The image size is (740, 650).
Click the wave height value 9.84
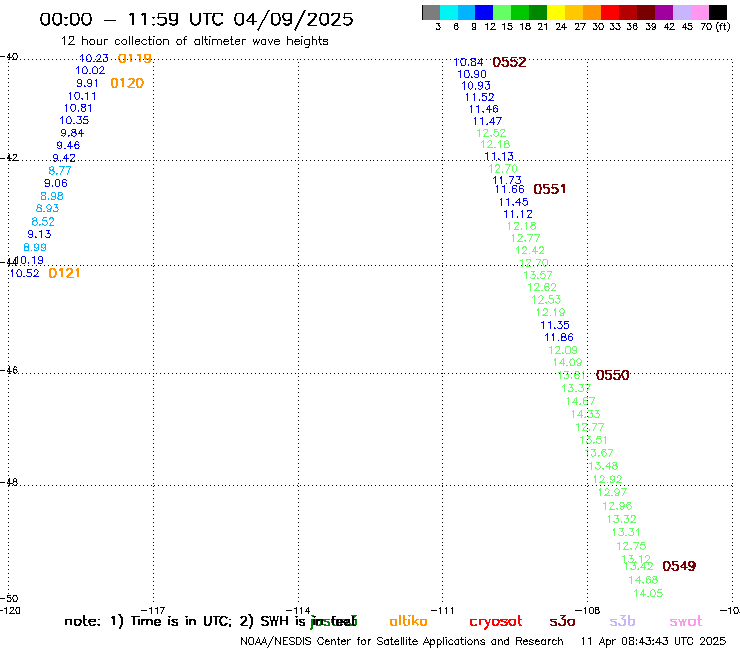72,133
